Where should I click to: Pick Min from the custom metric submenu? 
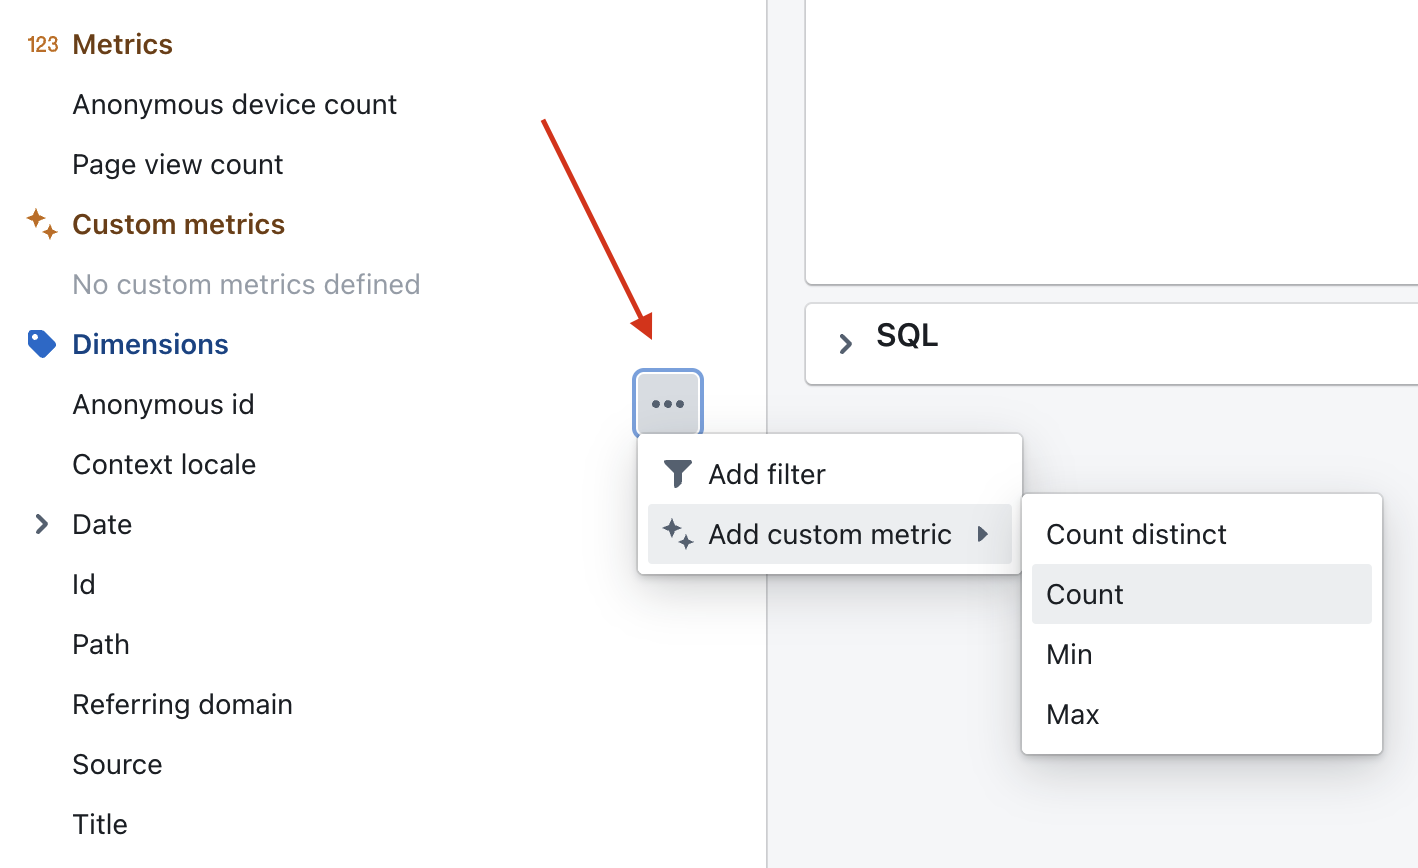tap(1069, 654)
